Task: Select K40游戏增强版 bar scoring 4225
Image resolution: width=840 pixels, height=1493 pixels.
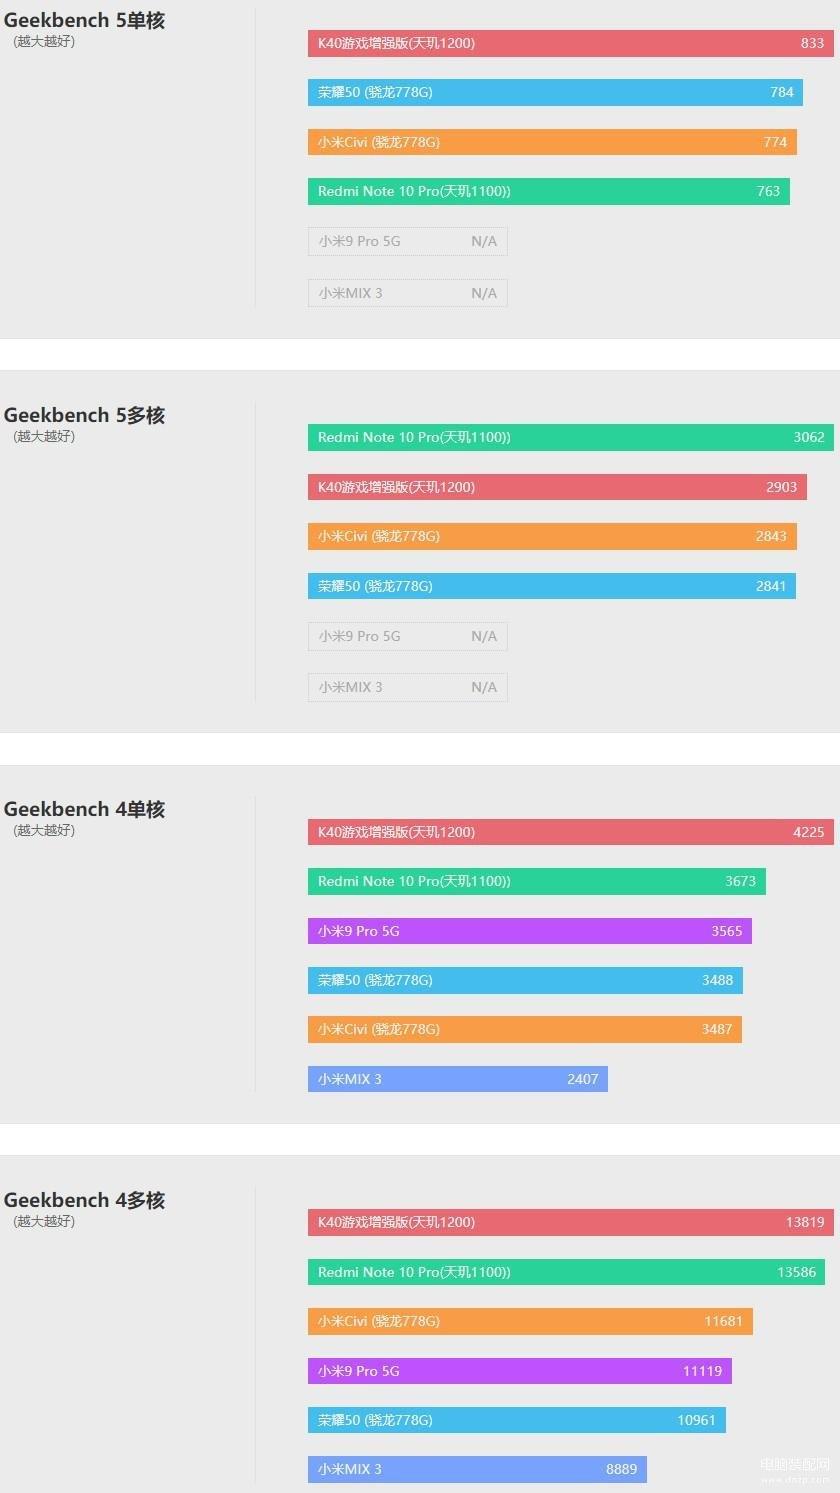Action: point(571,832)
